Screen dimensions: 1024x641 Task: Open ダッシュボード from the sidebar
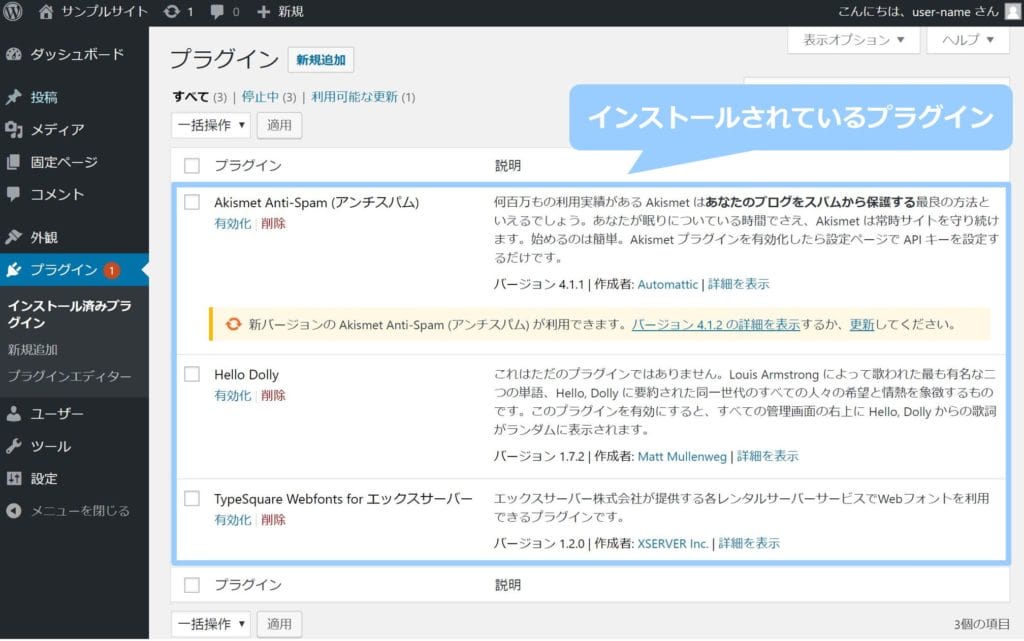(76, 54)
